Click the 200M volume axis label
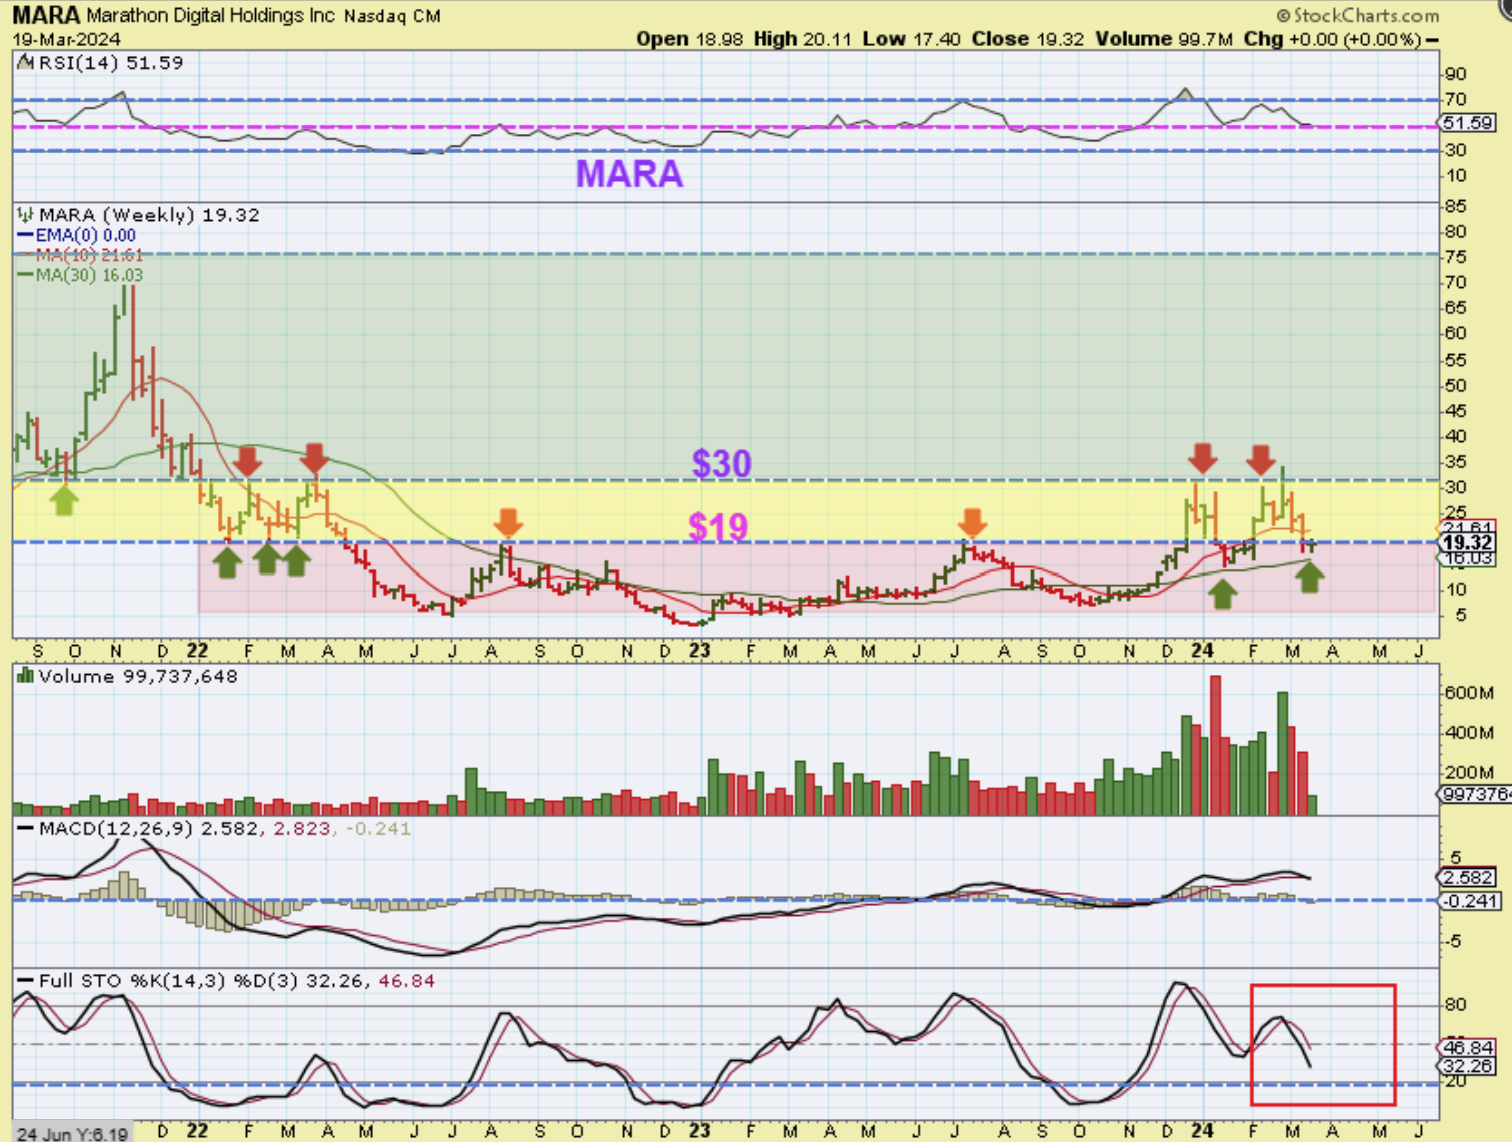Viewport: 1512px width, 1143px height. coord(1469,772)
